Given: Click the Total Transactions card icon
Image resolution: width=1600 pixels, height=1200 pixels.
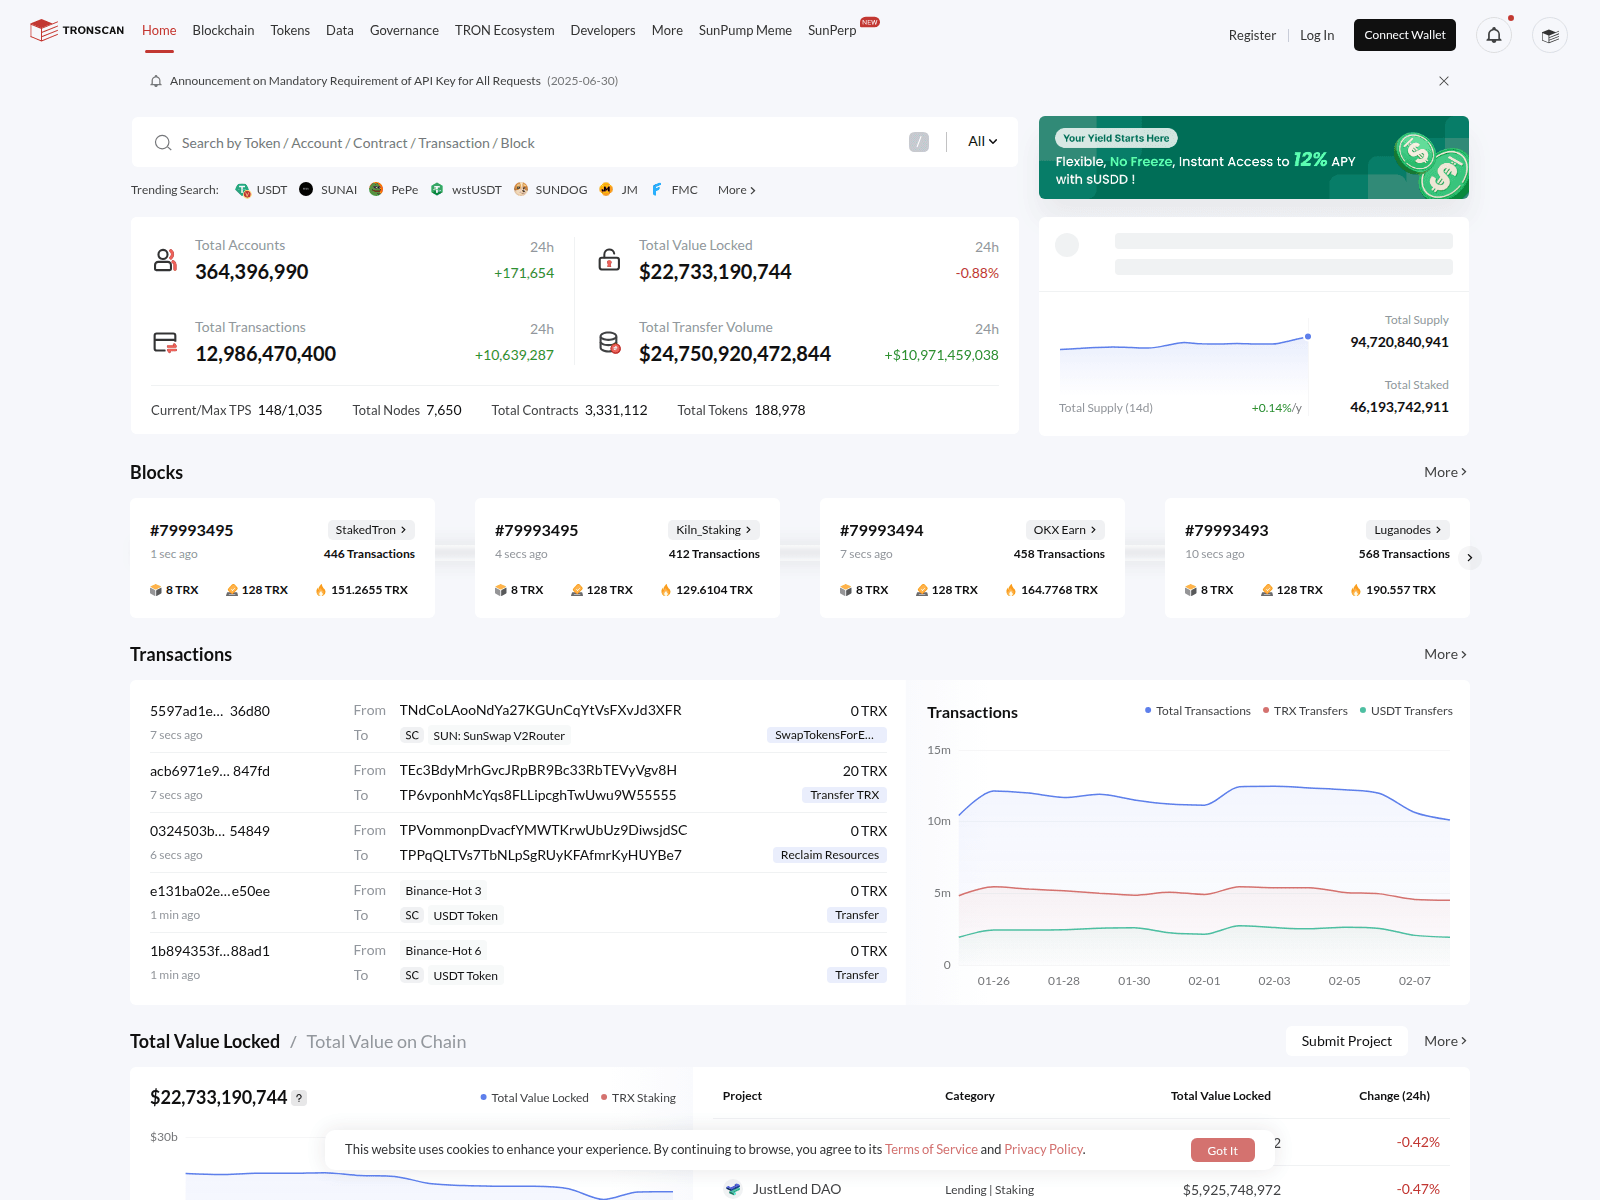Looking at the screenshot, I should (x=165, y=342).
